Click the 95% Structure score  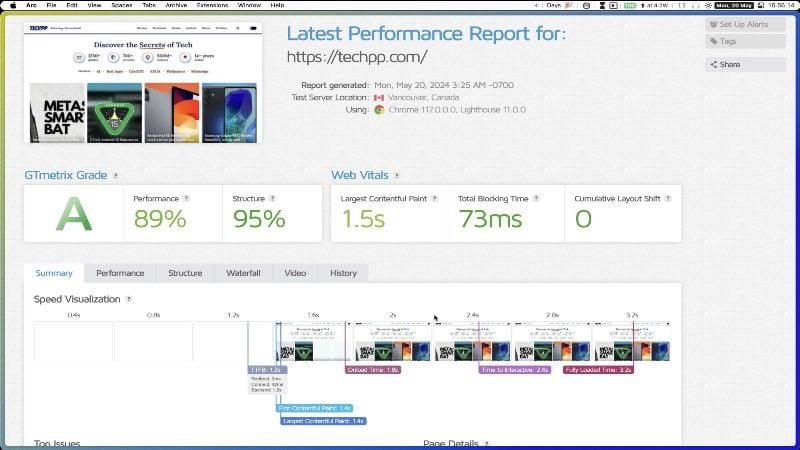pos(259,219)
